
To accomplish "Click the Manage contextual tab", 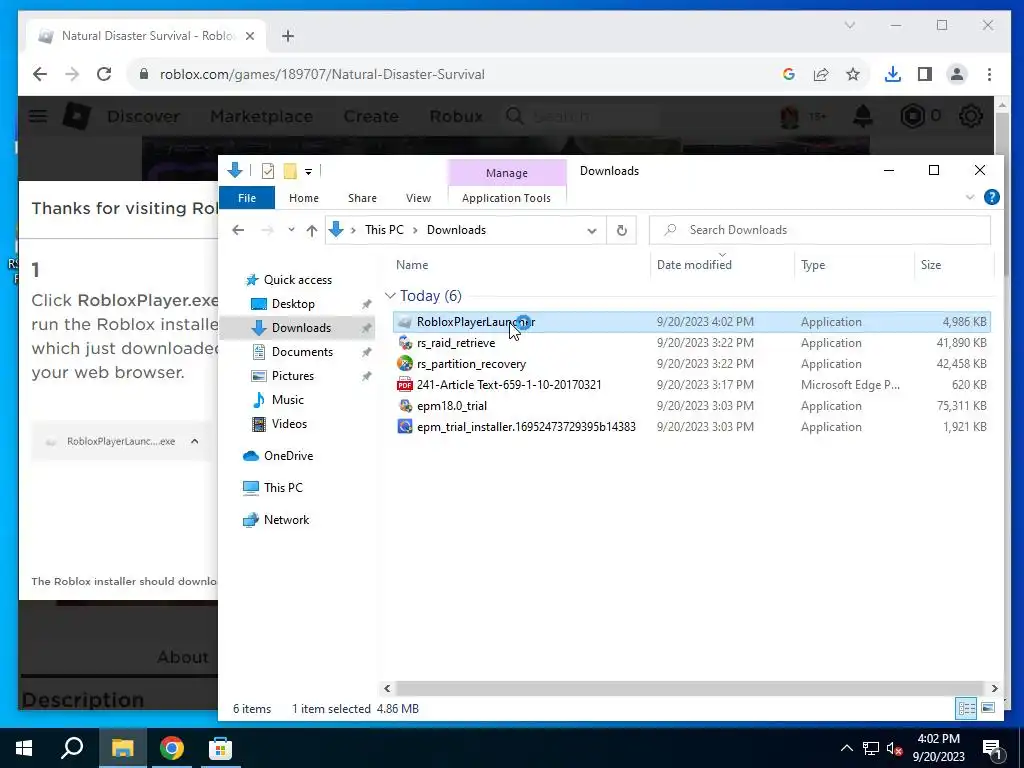I will pyautogui.click(x=507, y=173).
